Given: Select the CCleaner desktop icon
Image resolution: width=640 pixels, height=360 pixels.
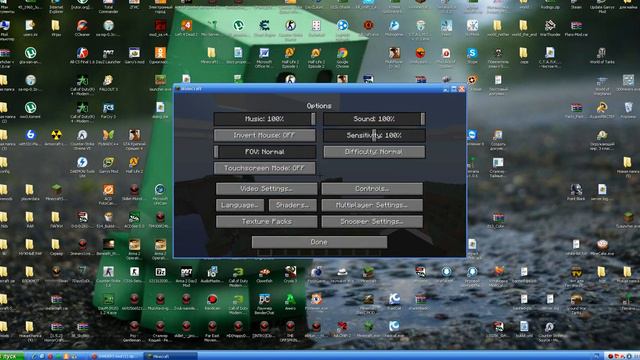Looking at the screenshot, I should 82,29.
